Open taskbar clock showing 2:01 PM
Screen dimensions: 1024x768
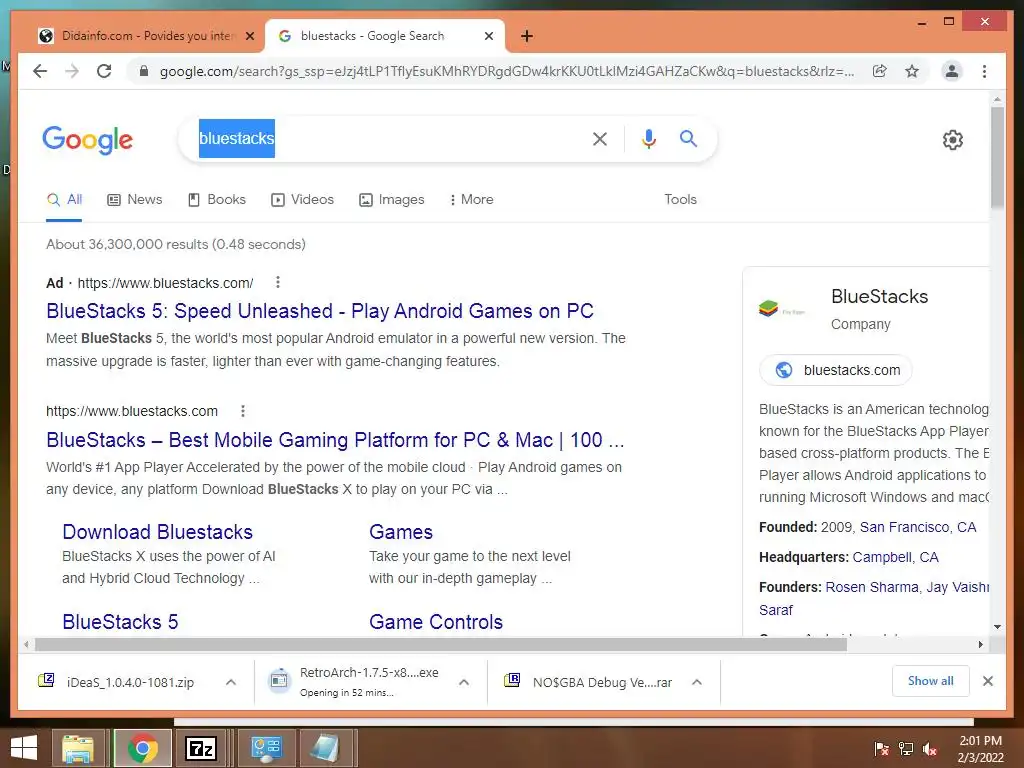[x=980, y=749]
